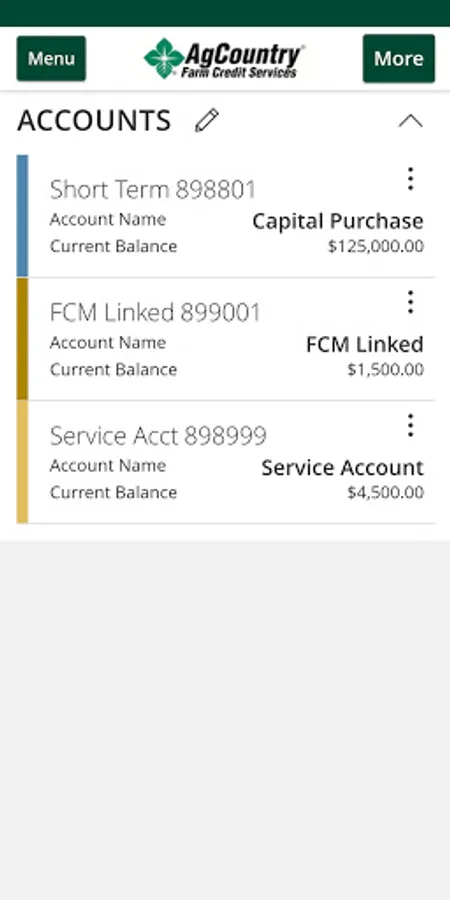
Task: Tap the More button
Action: [x=399, y=59]
